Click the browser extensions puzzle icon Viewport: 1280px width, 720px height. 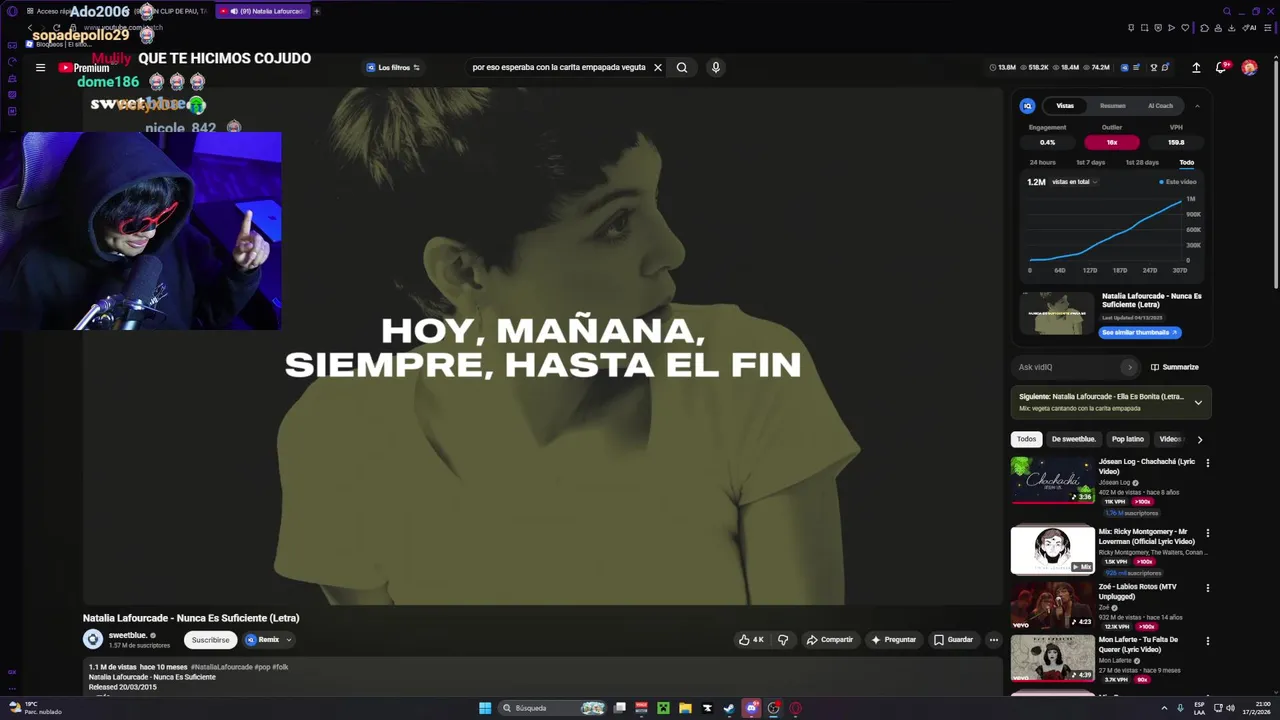(x=1204, y=28)
